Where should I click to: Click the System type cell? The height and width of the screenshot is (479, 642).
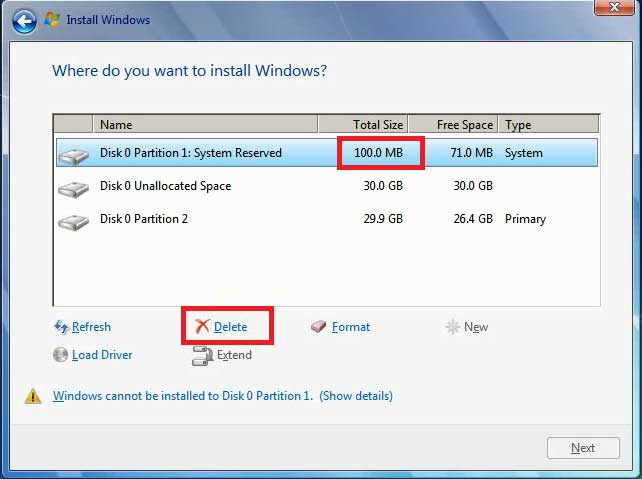click(524, 153)
